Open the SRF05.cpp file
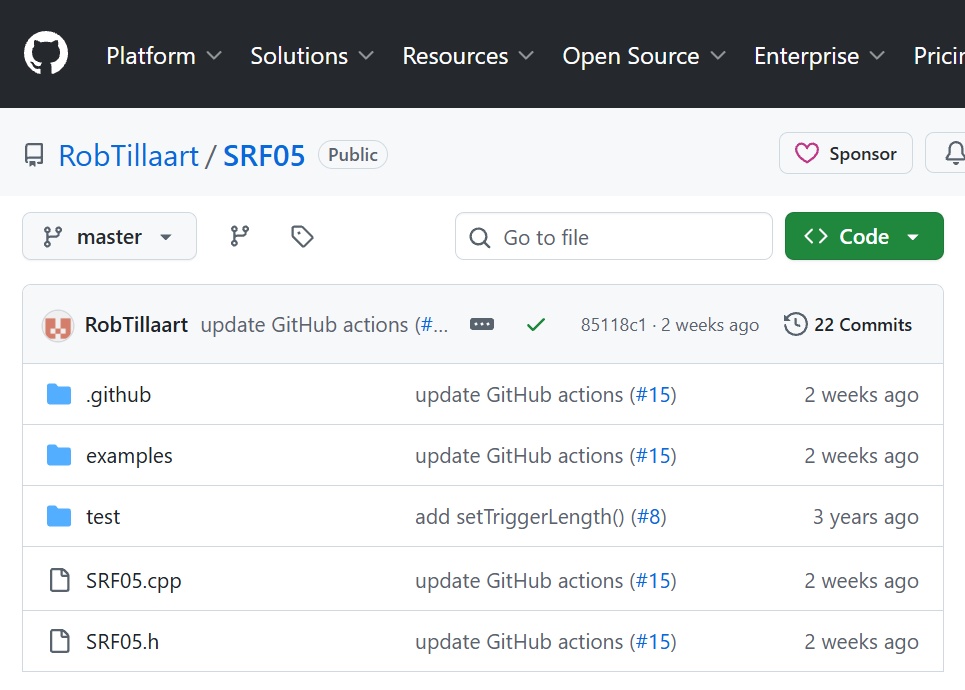Screen dimensions: 965x690 pos(134,581)
